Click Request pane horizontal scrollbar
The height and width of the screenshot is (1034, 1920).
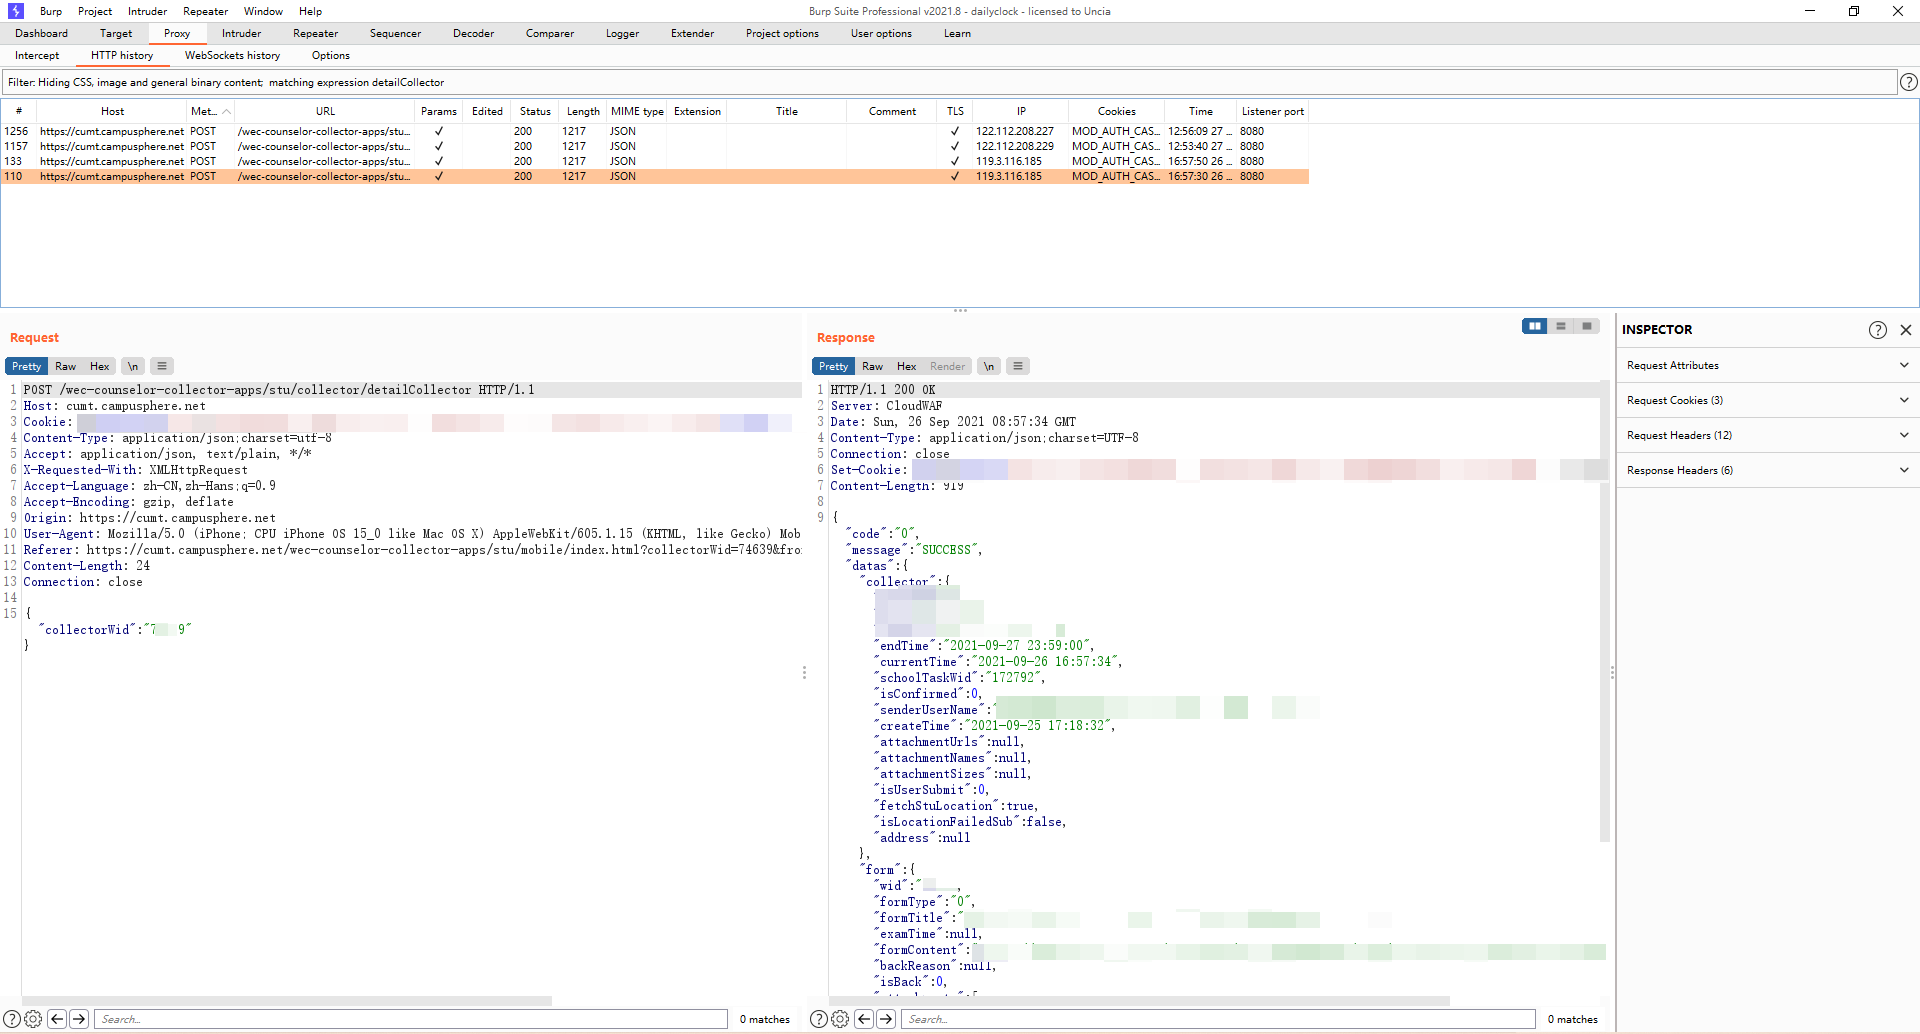287,1000
